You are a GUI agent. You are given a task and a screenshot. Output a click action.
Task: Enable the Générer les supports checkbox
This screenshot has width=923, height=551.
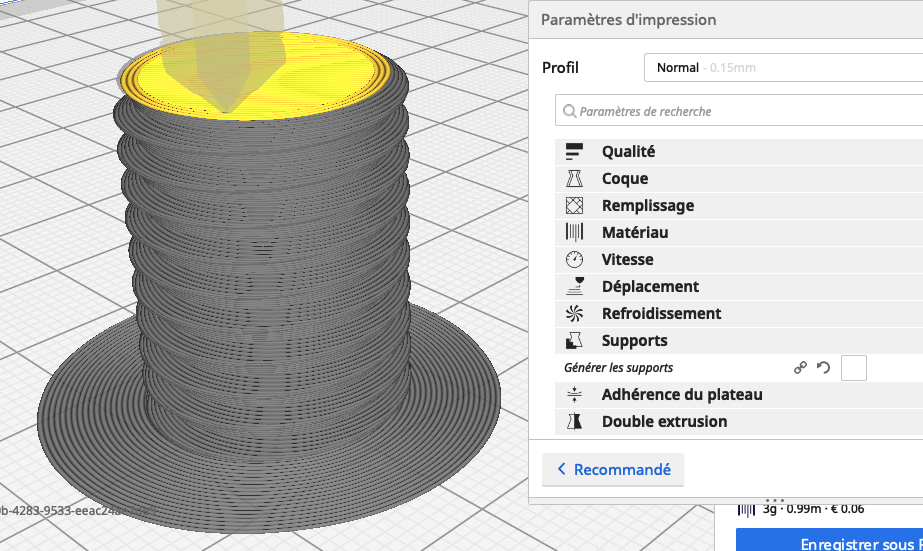[854, 368]
